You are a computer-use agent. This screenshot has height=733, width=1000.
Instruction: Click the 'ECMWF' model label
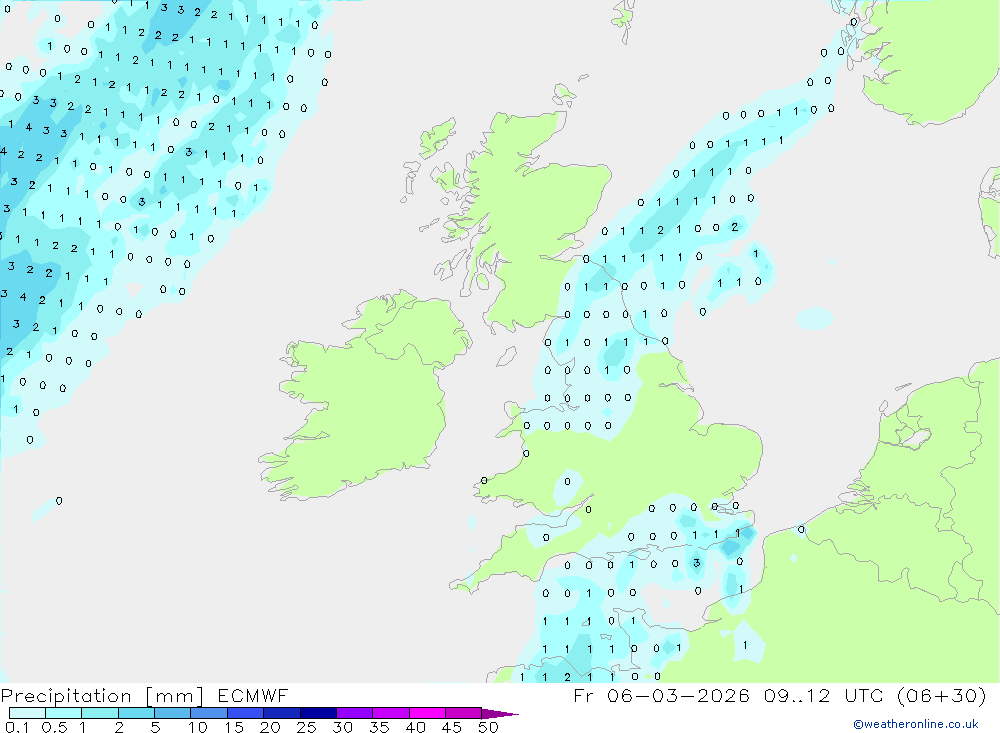[x=253, y=696]
